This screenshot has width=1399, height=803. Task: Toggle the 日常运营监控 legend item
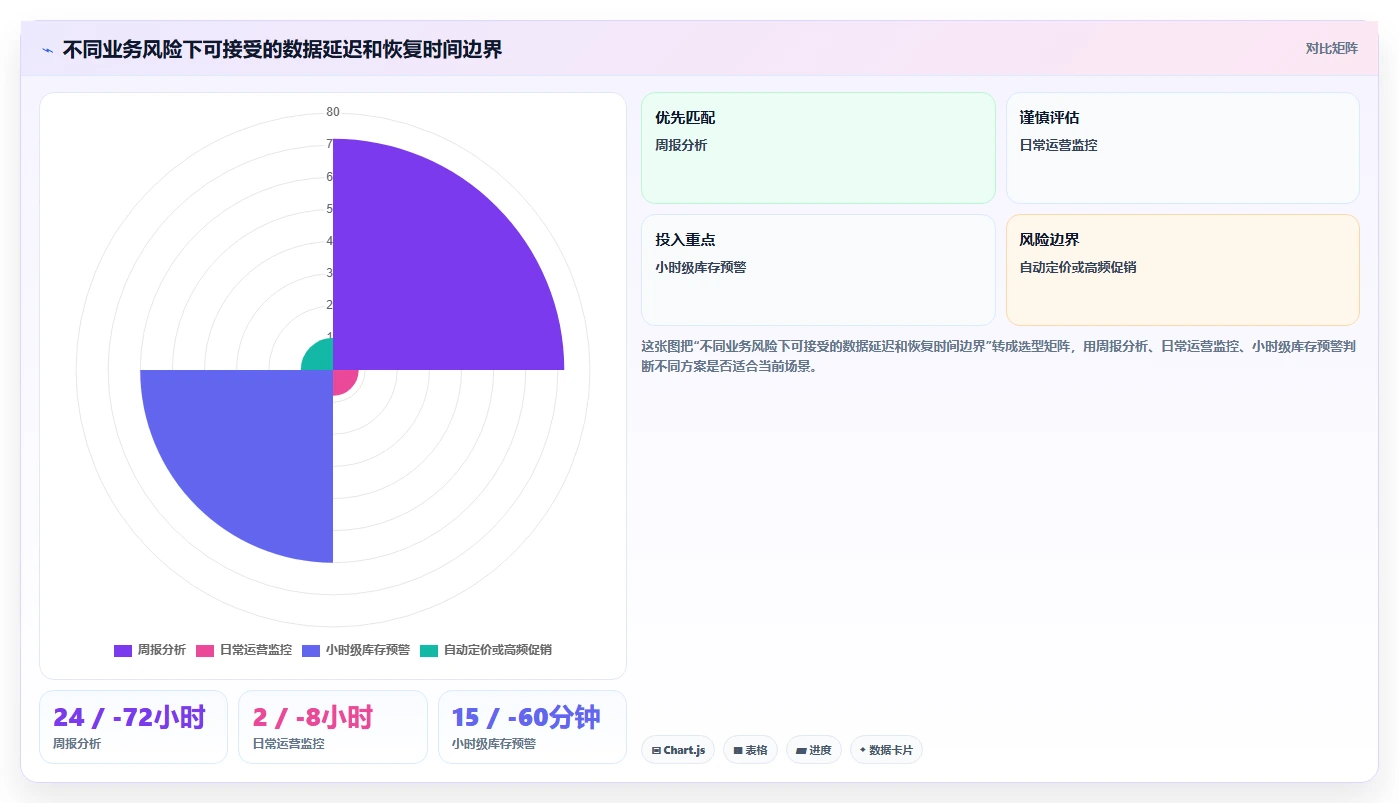244,650
